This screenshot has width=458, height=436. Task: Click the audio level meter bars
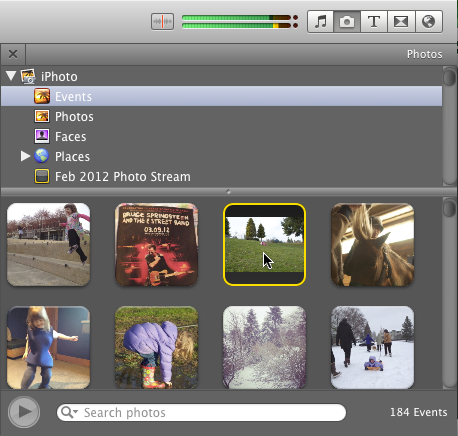240,22
